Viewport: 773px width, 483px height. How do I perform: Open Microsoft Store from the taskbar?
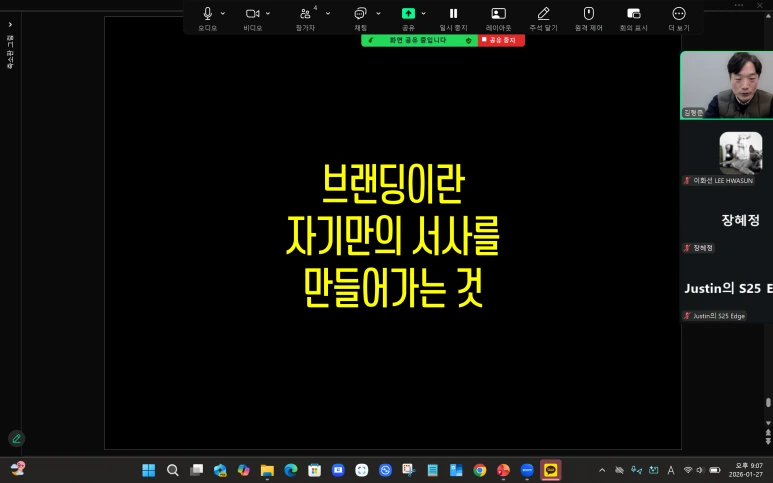[315, 470]
